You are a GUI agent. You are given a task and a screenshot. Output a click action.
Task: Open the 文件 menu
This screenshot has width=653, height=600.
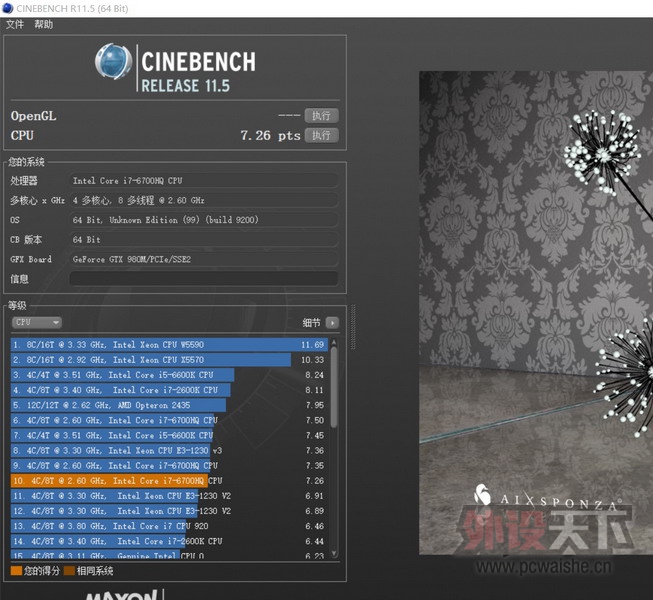click(15, 24)
